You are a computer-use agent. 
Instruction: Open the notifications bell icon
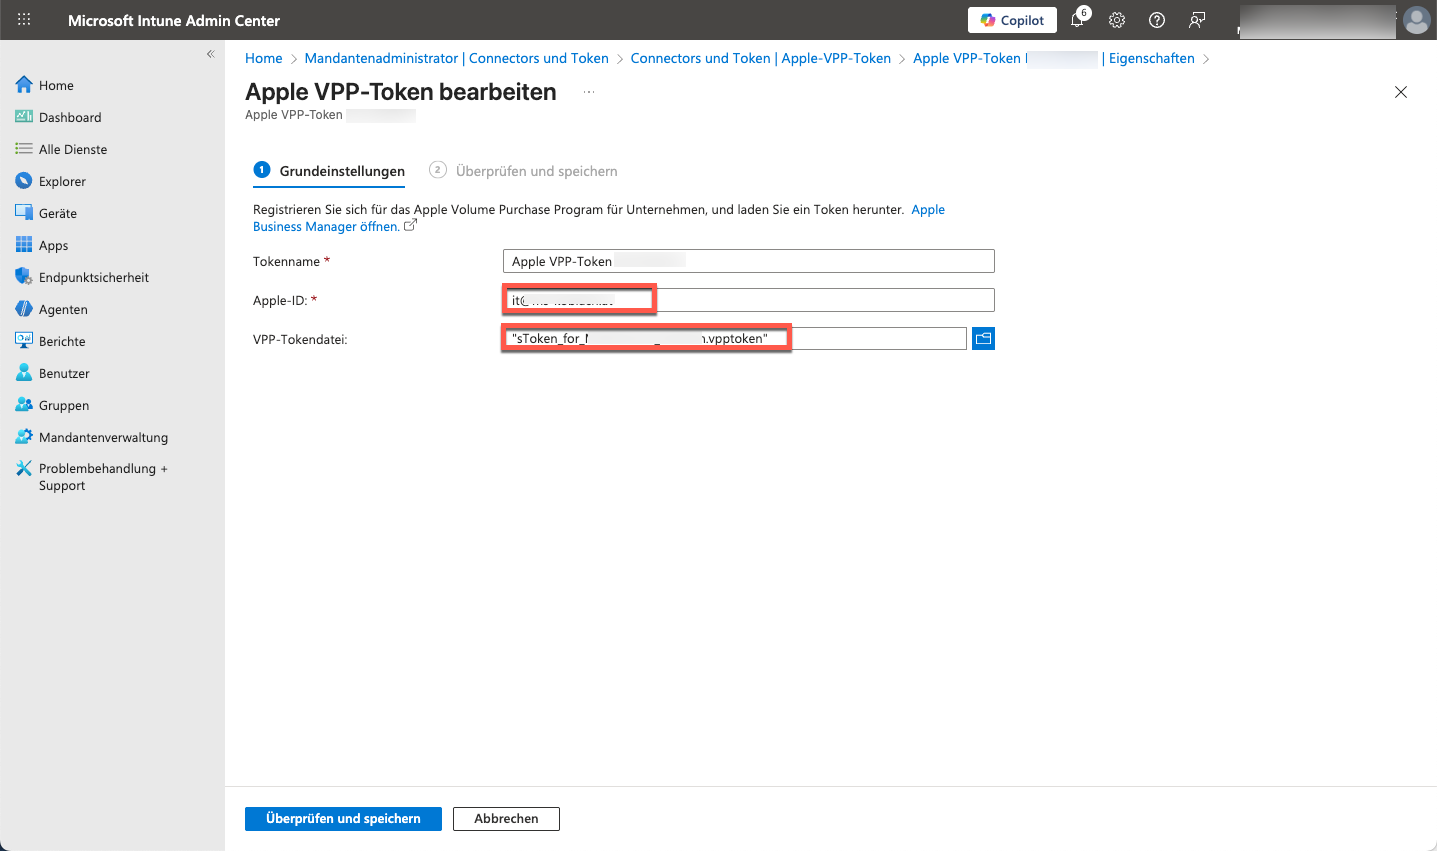[x=1077, y=20]
